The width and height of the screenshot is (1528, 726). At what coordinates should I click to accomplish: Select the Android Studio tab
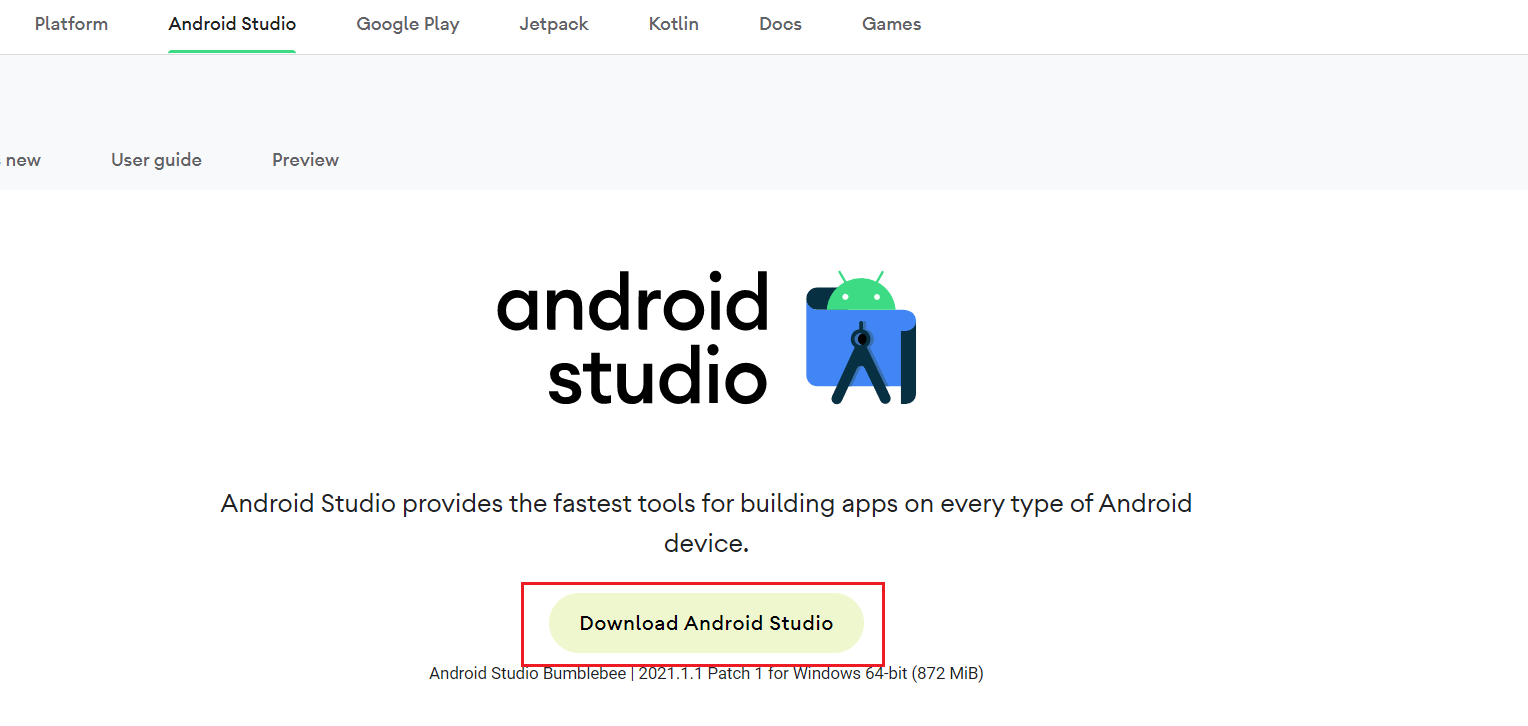tap(232, 24)
